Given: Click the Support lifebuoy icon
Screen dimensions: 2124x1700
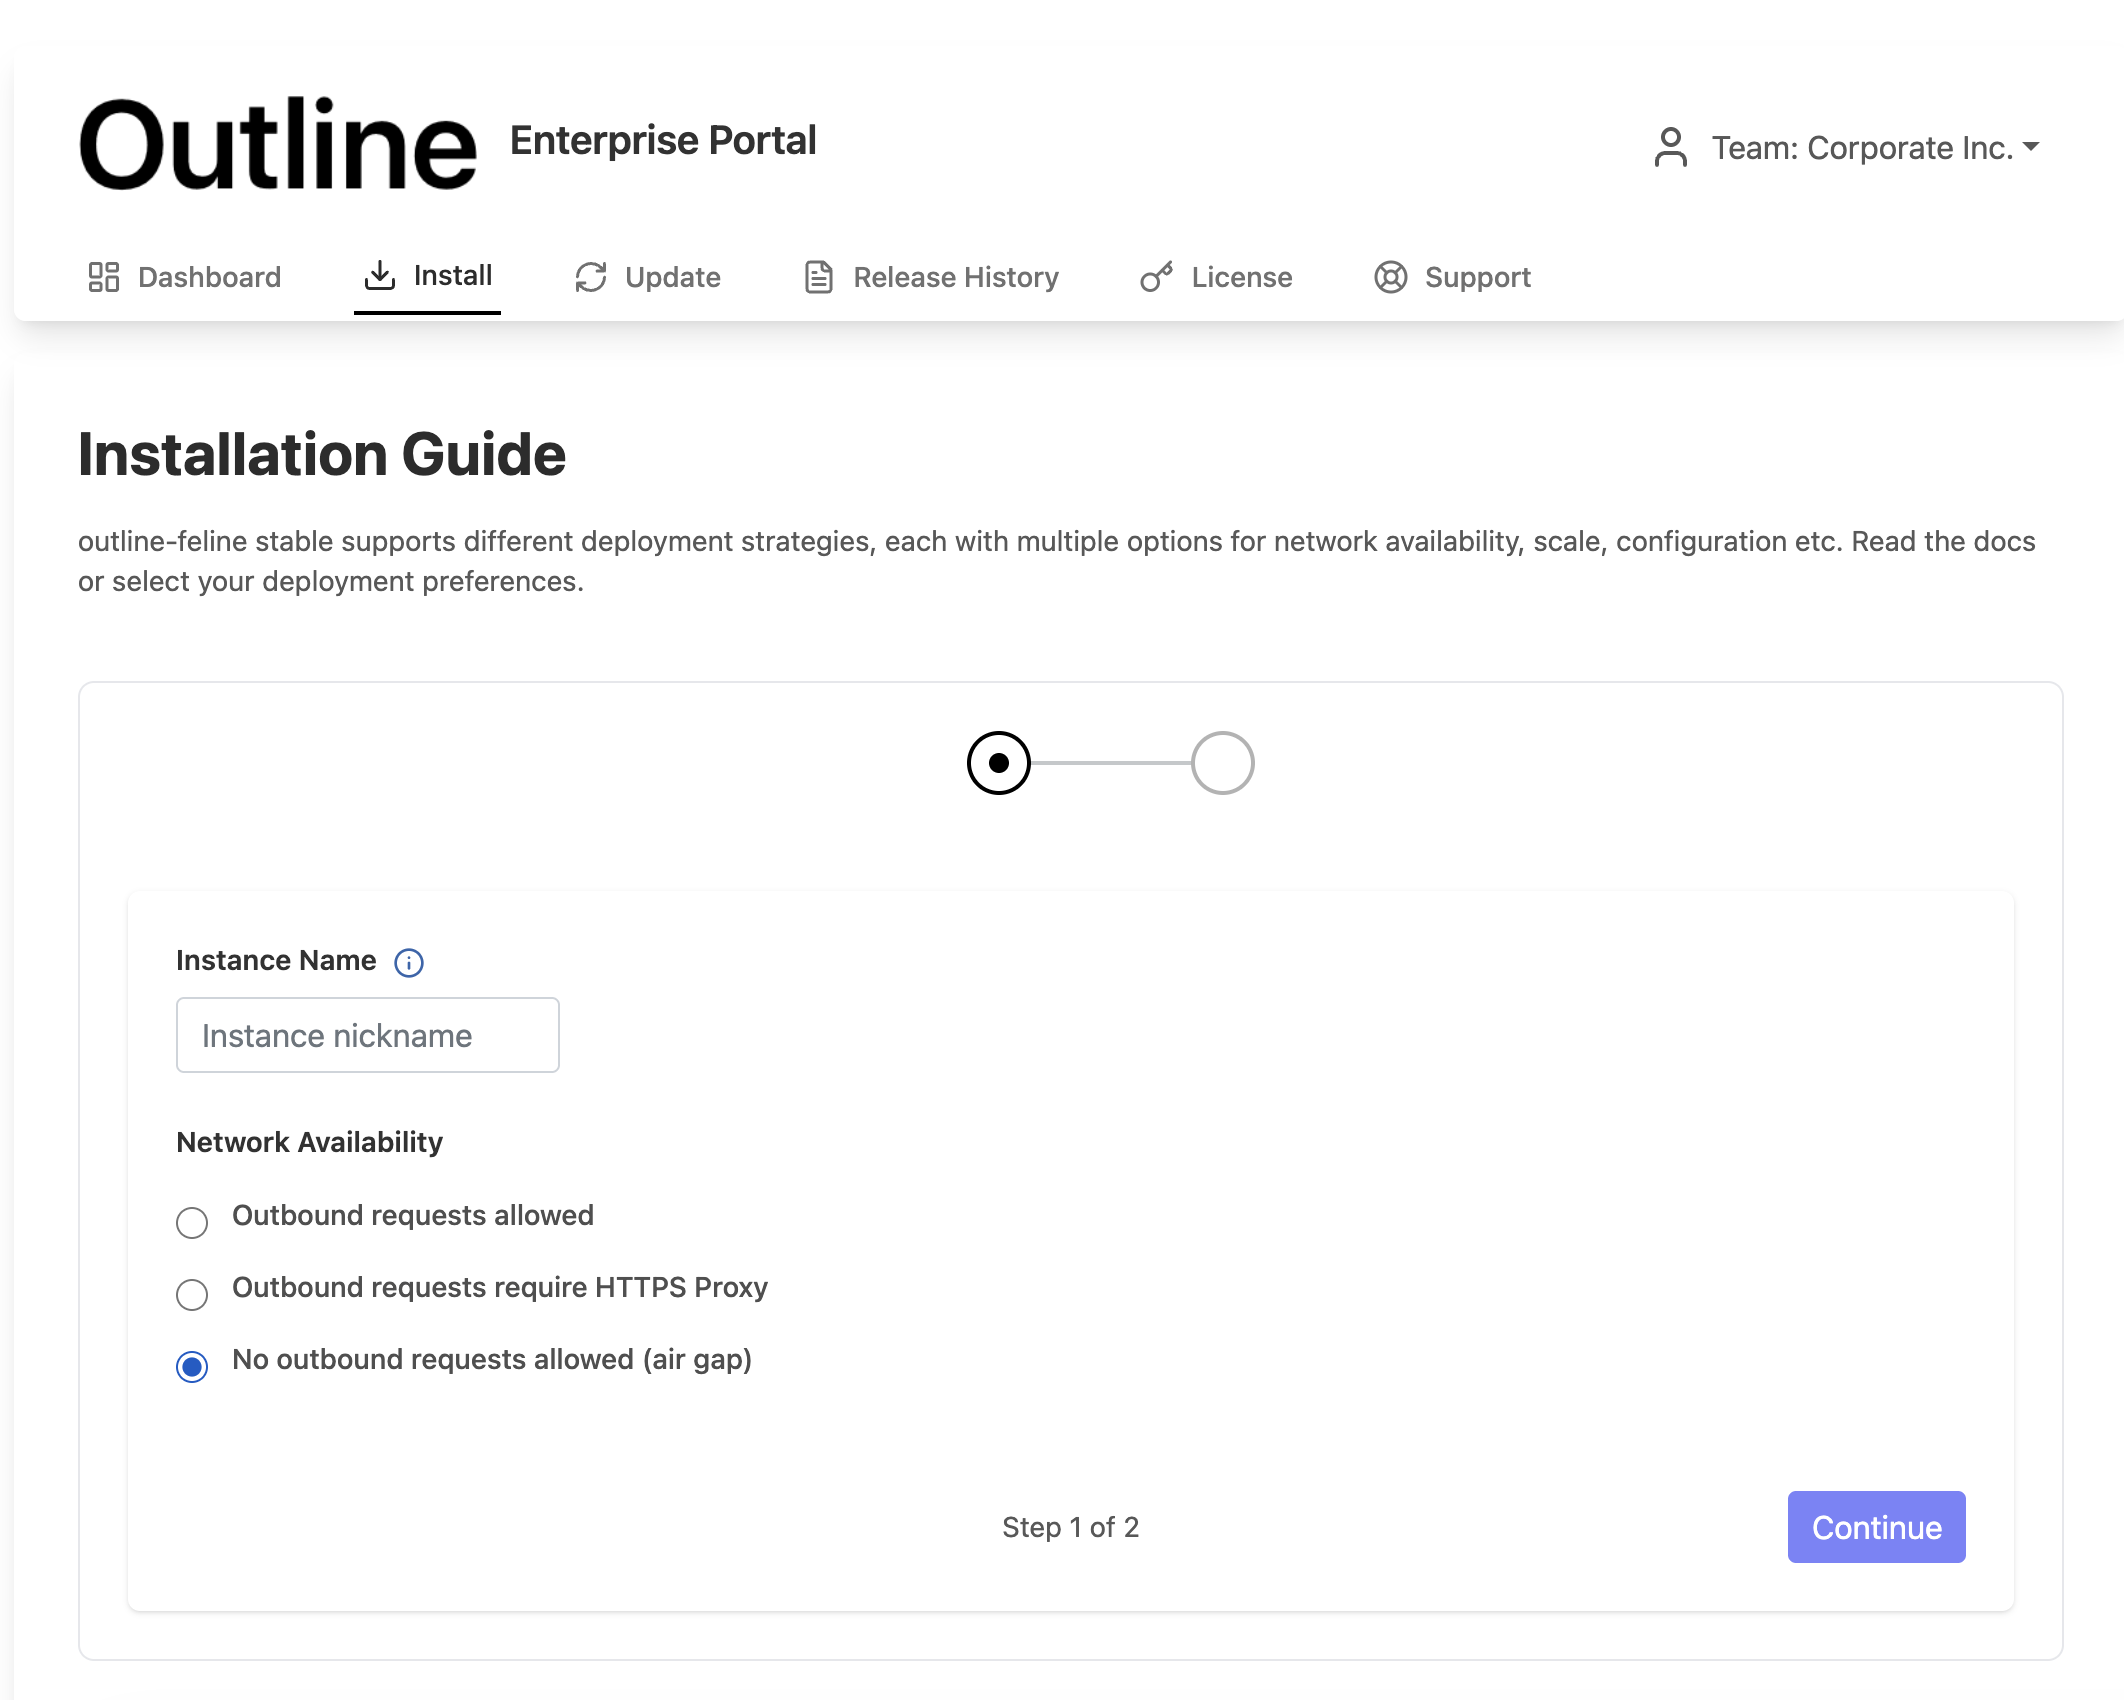Looking at the screenshot, I should tap(1390, 277).
